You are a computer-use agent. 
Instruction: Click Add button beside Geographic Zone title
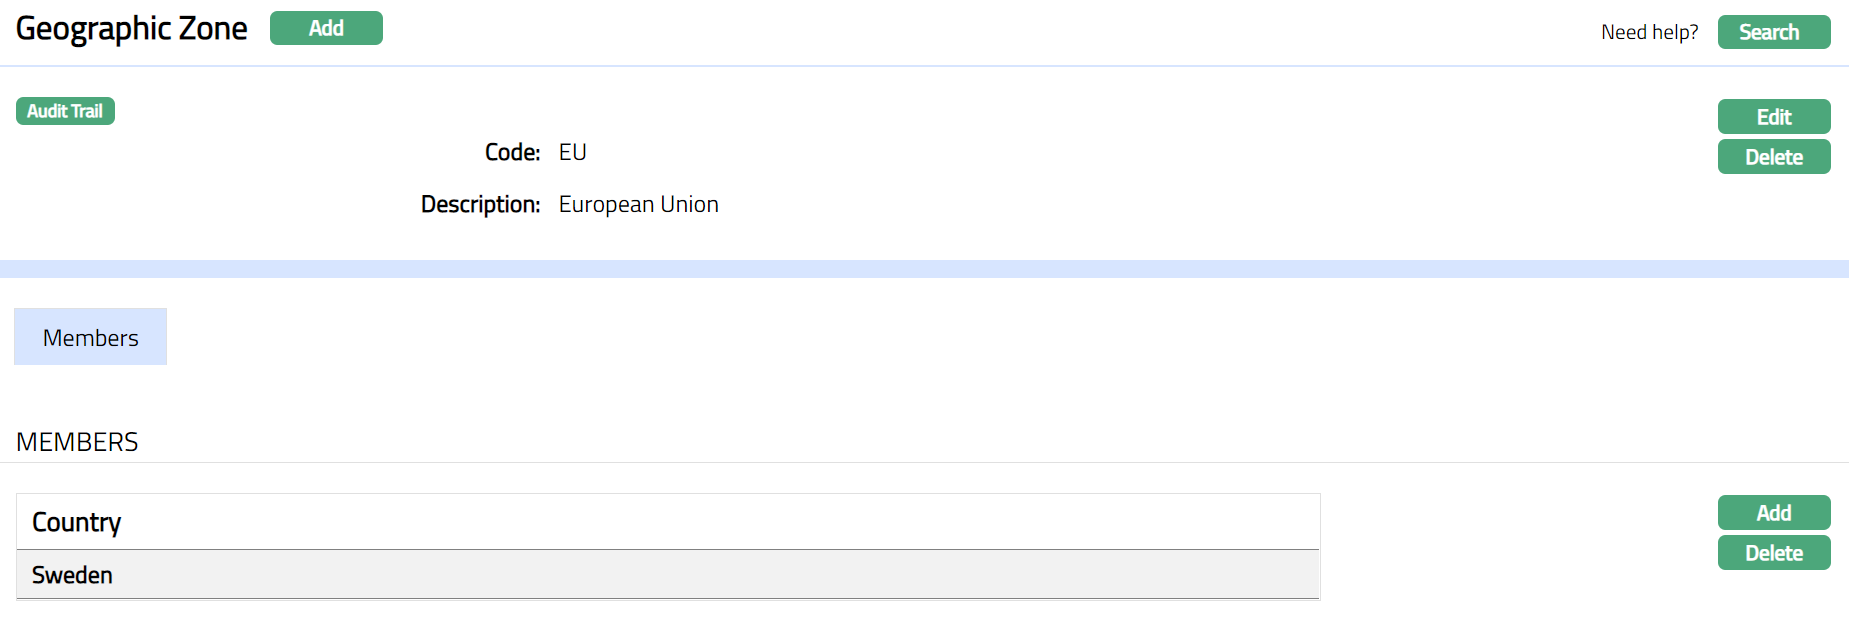coord(326,29)
